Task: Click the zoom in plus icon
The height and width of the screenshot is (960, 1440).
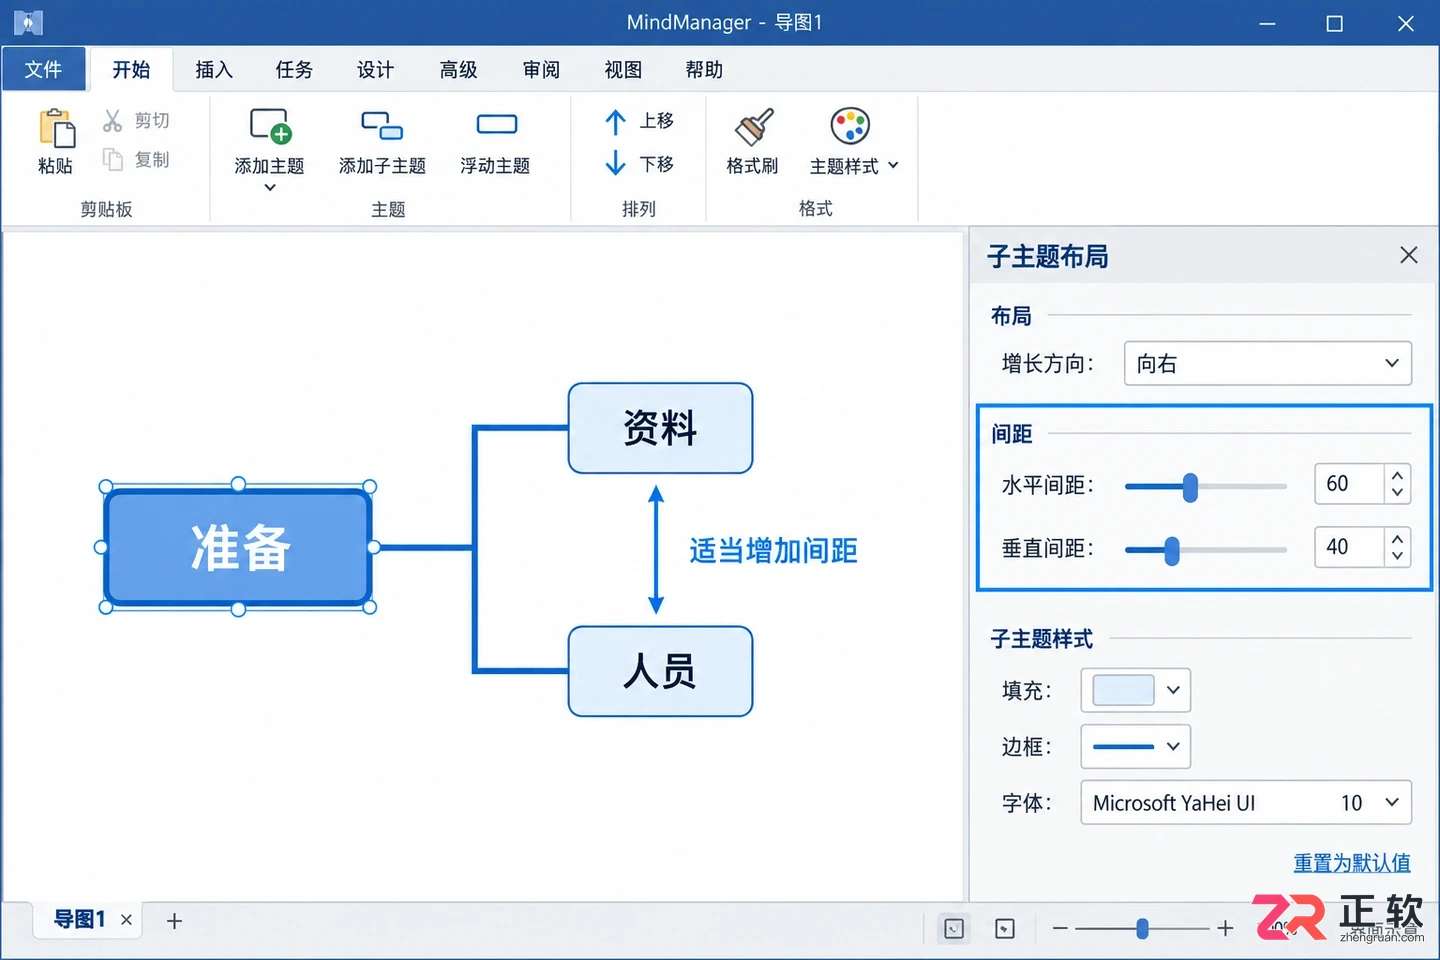Action: coord(1225,929)
